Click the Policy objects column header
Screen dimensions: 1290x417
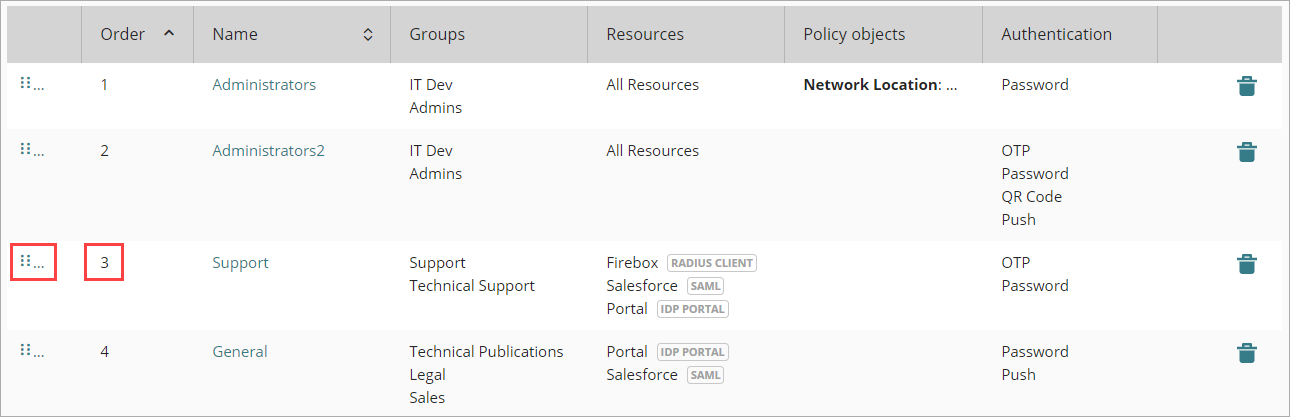854,34
